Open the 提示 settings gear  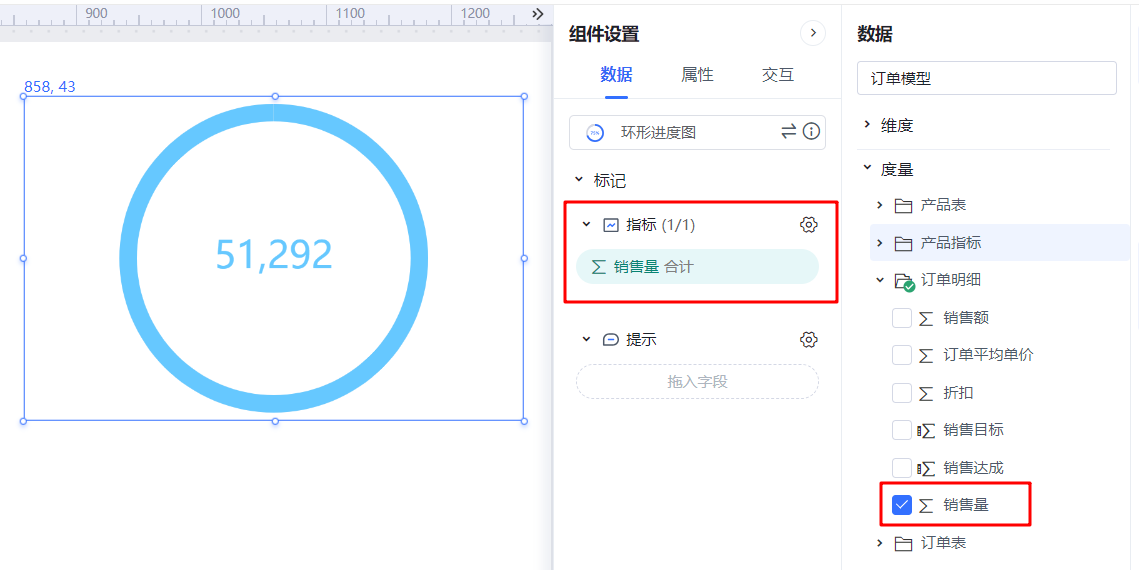point(808,339)
